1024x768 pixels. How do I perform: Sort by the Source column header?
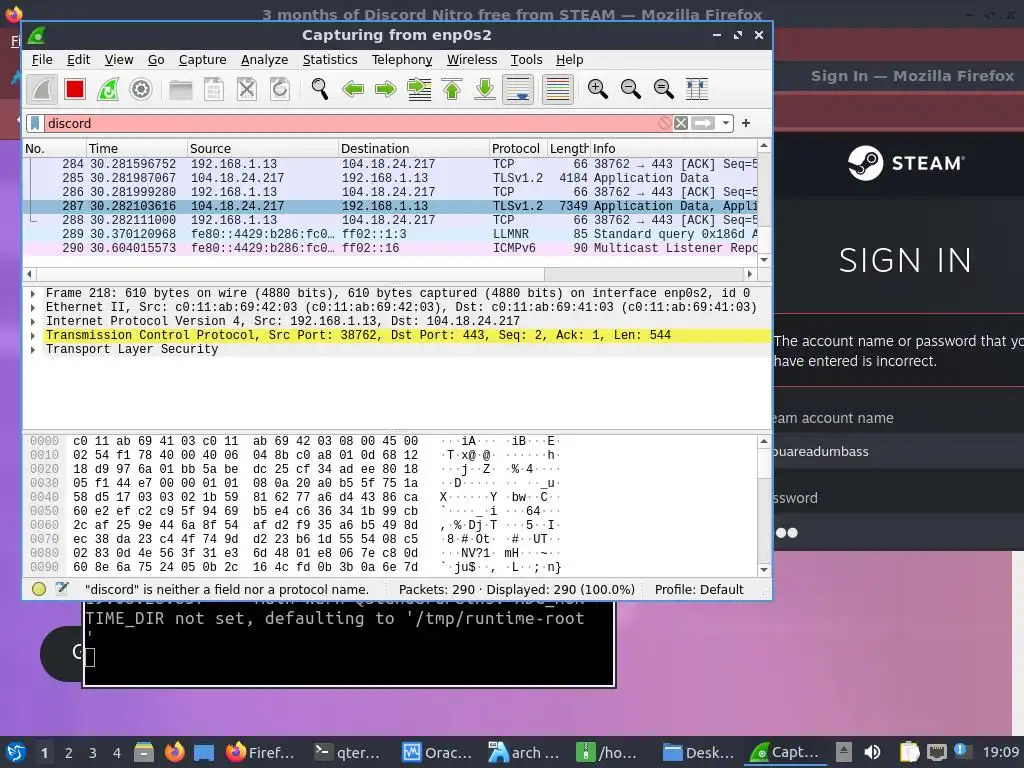tap(263, 148)
